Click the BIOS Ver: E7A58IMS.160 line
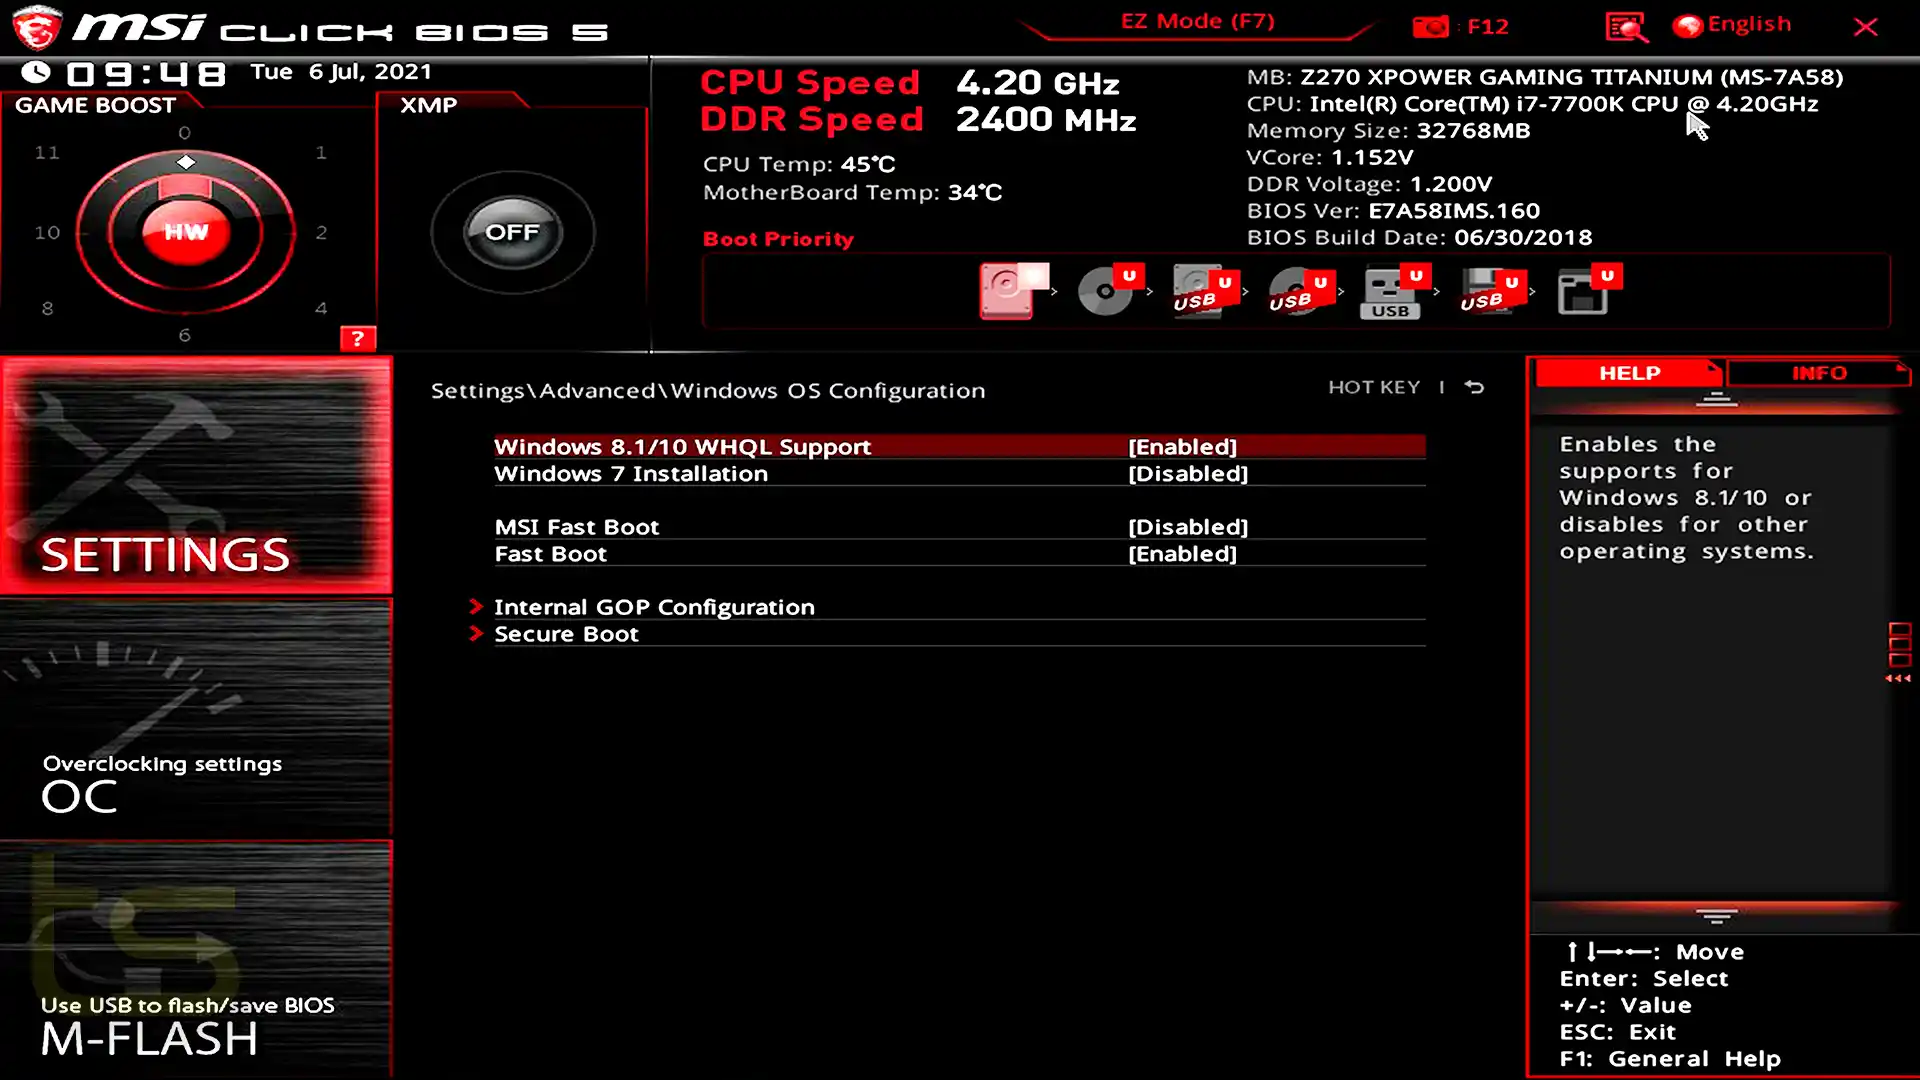 click(x=1393, y=211)
